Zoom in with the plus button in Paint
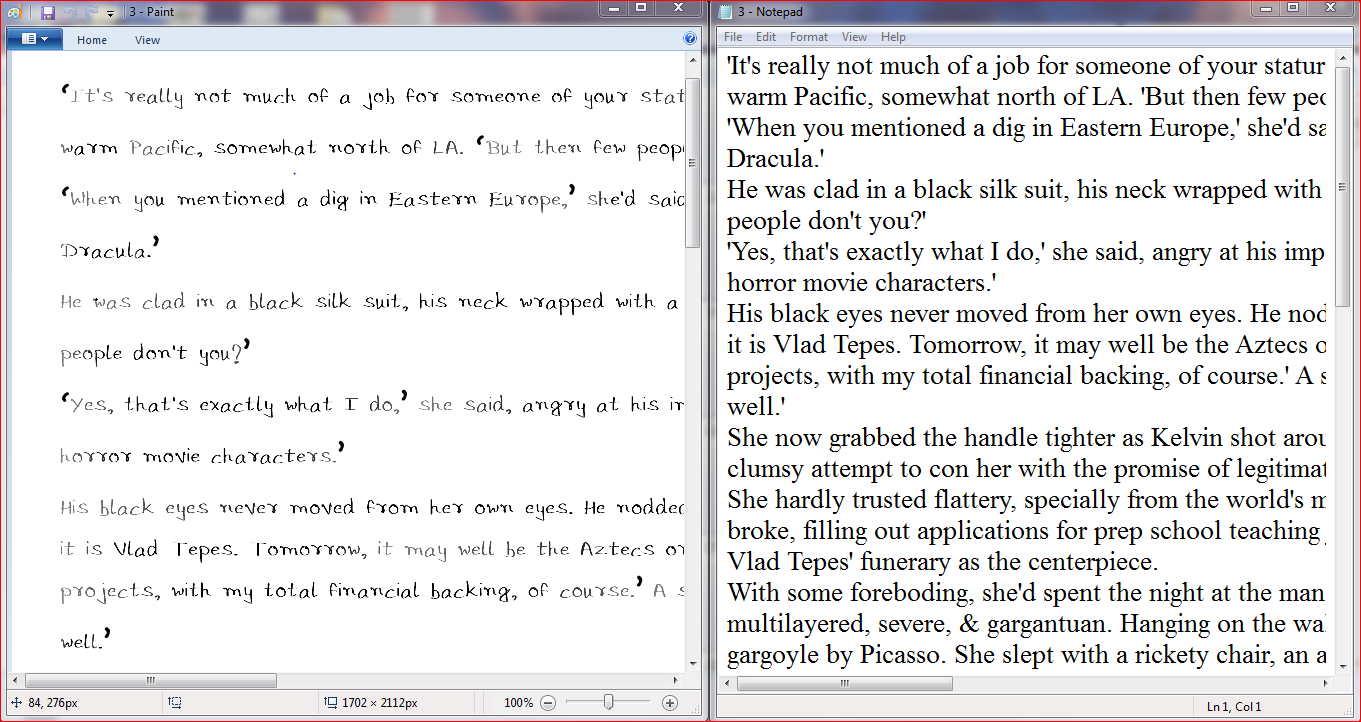The width and height of the screenshot is (1361, 722). (x=670, y=703)
